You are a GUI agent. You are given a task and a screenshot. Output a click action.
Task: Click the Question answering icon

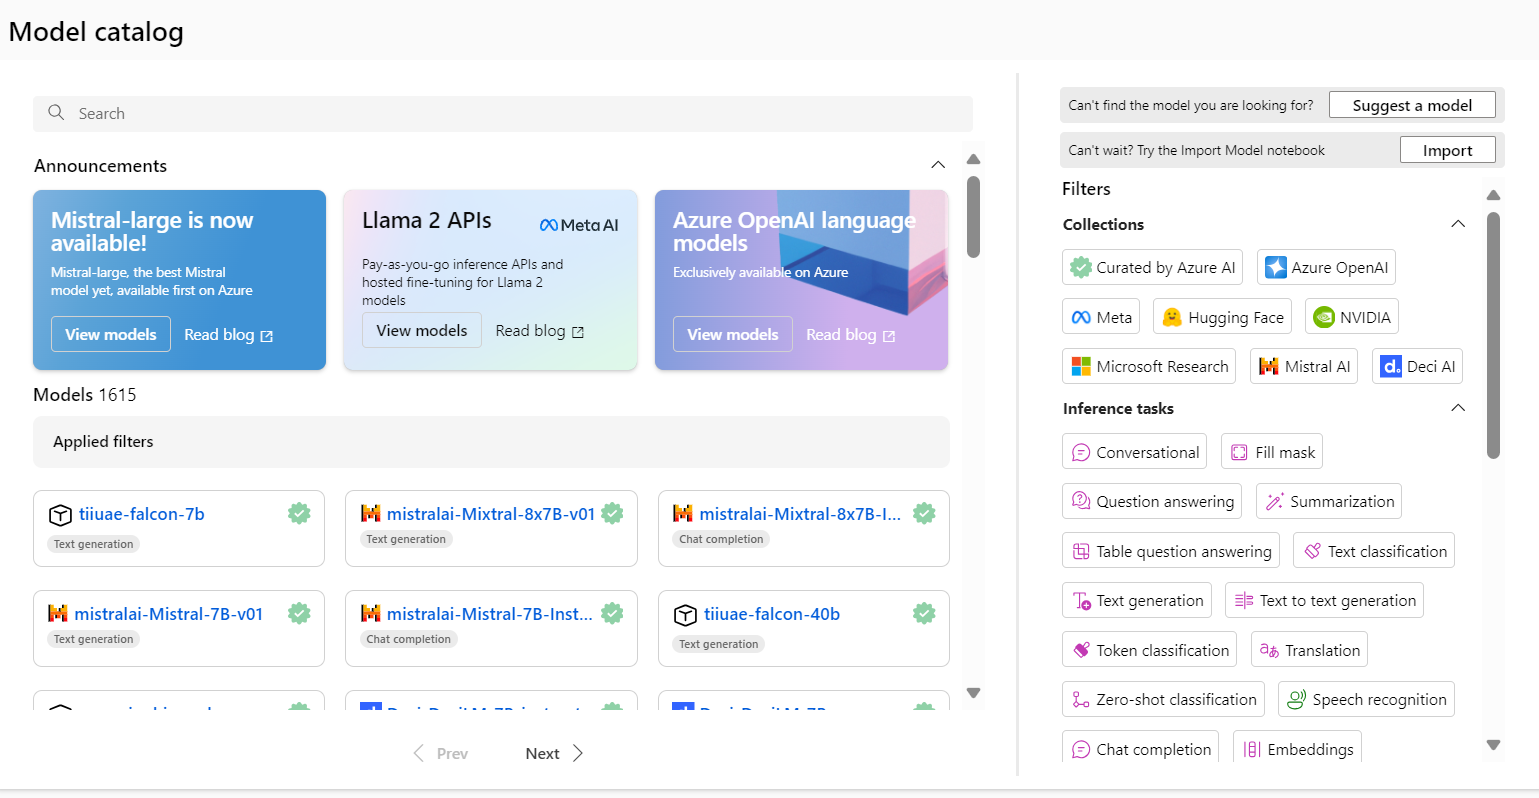click(x=1081, y=501)
